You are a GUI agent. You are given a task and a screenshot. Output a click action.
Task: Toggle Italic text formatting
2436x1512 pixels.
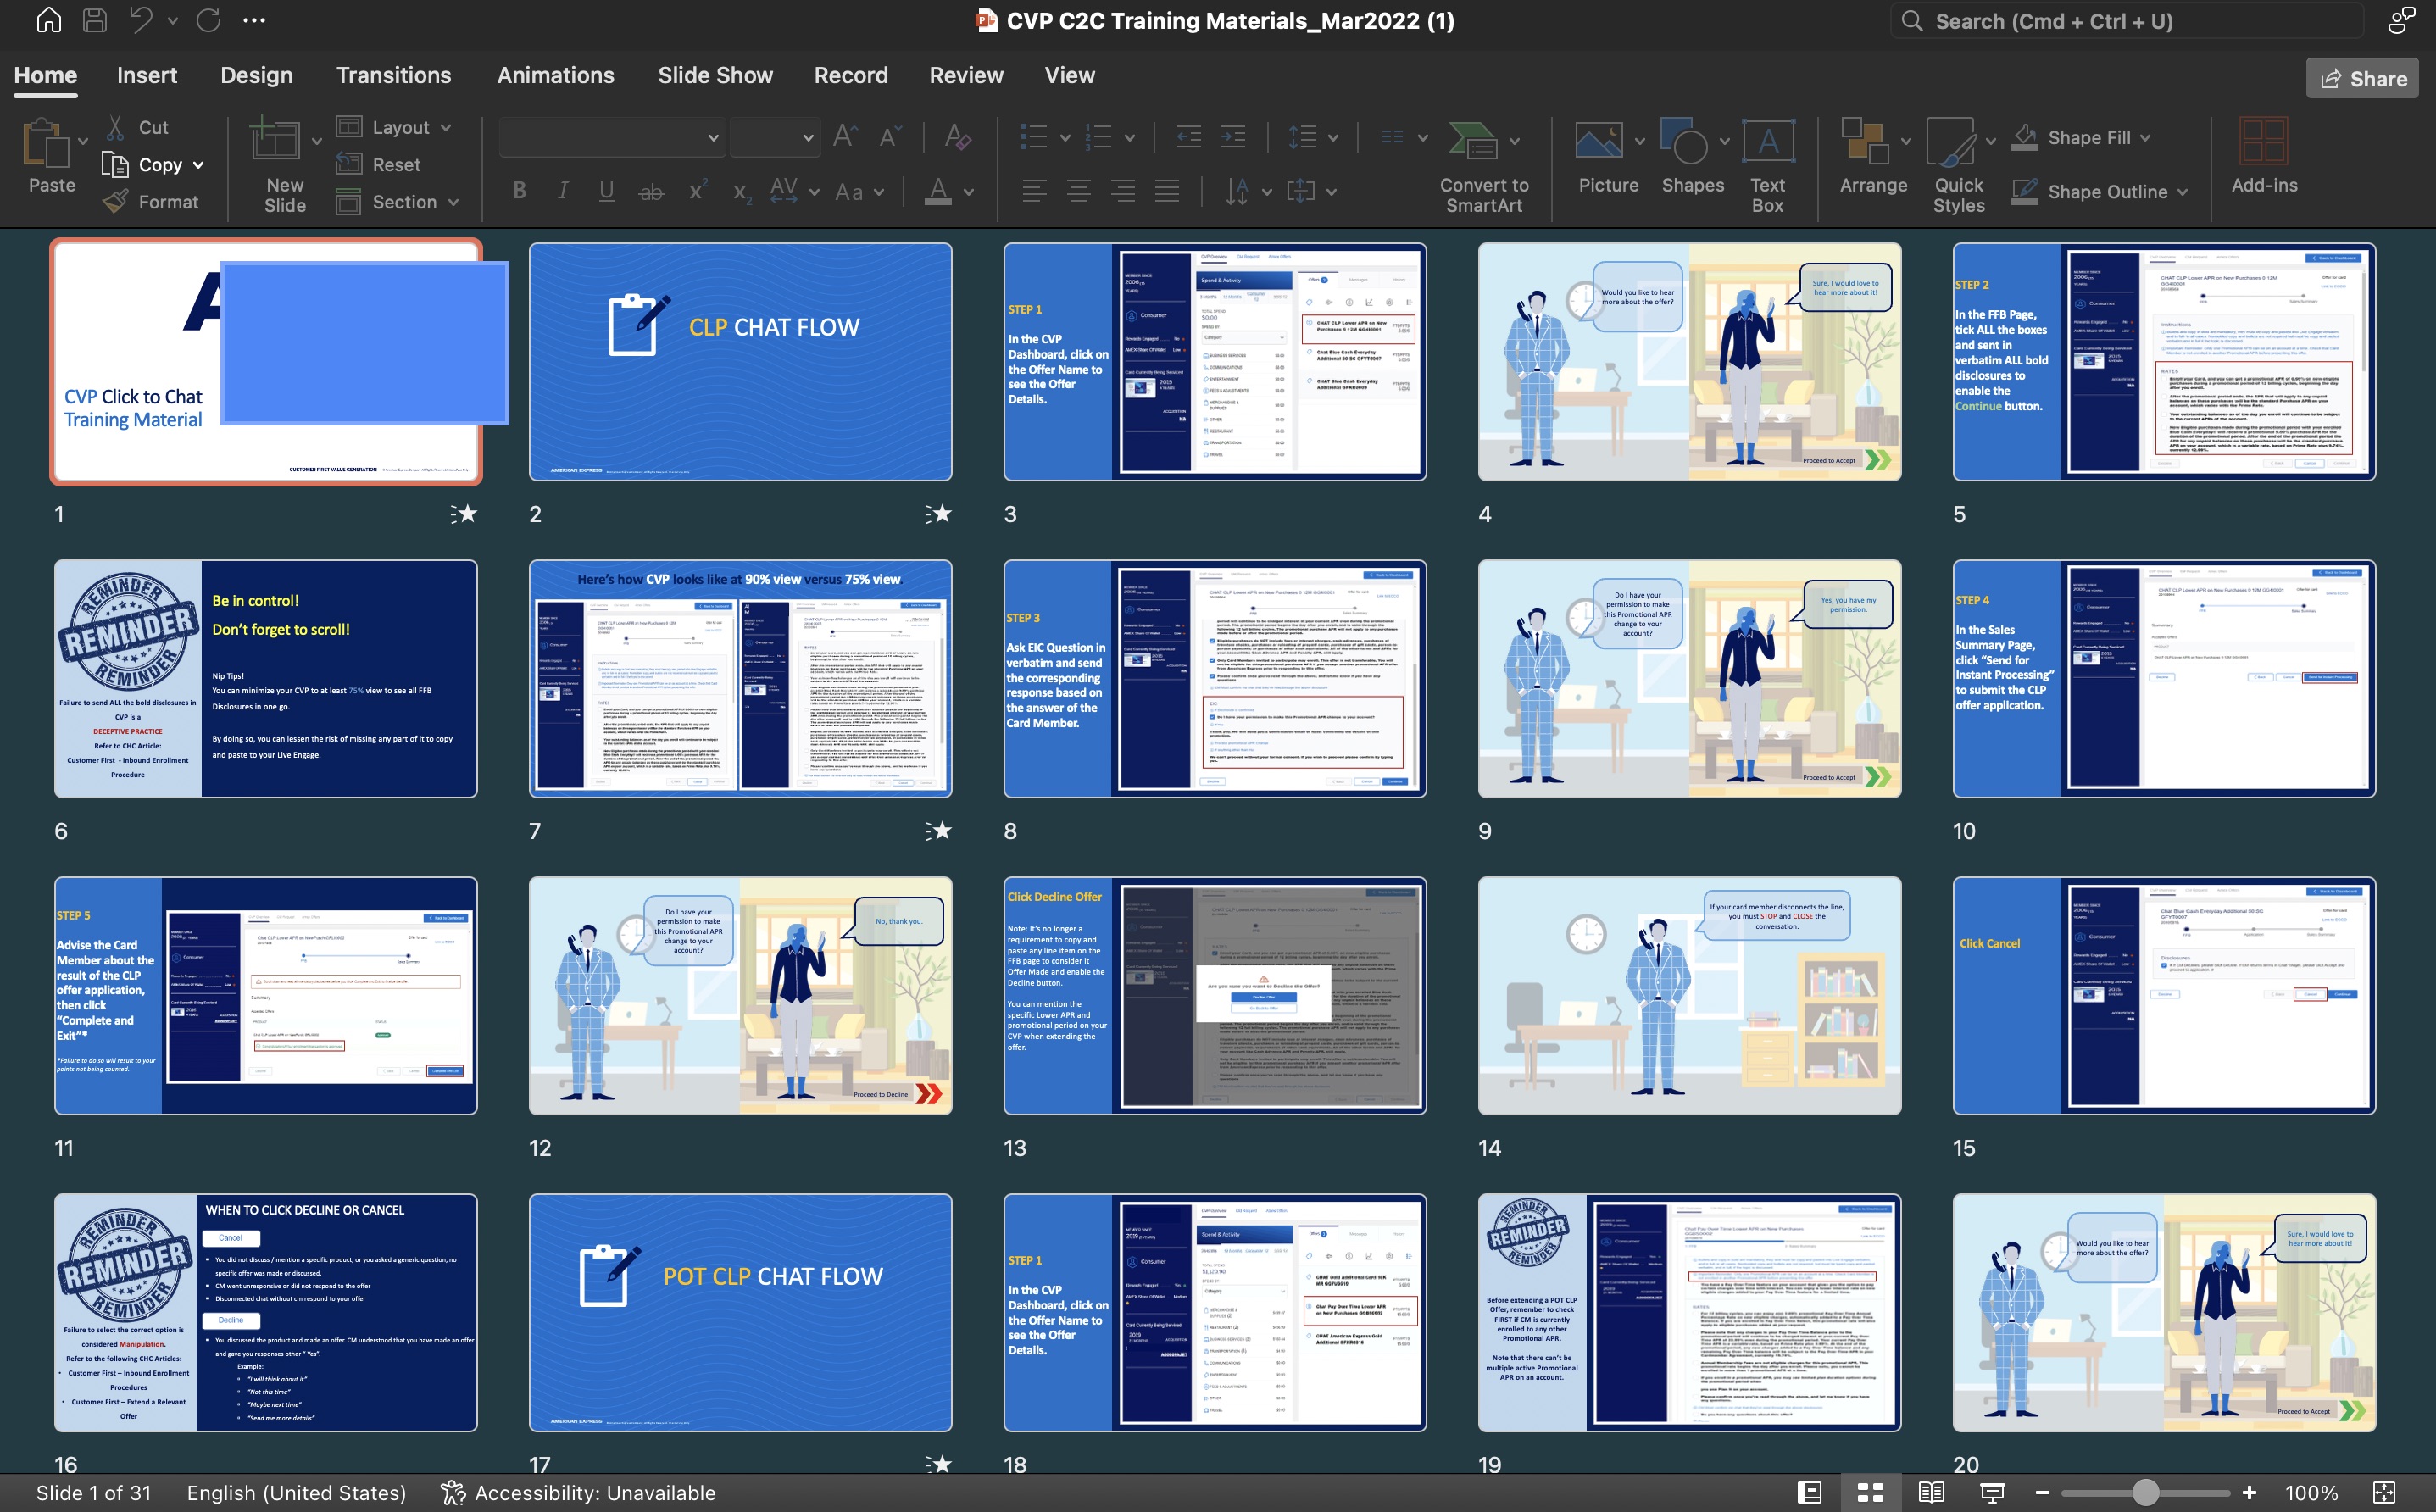(563, 191)
